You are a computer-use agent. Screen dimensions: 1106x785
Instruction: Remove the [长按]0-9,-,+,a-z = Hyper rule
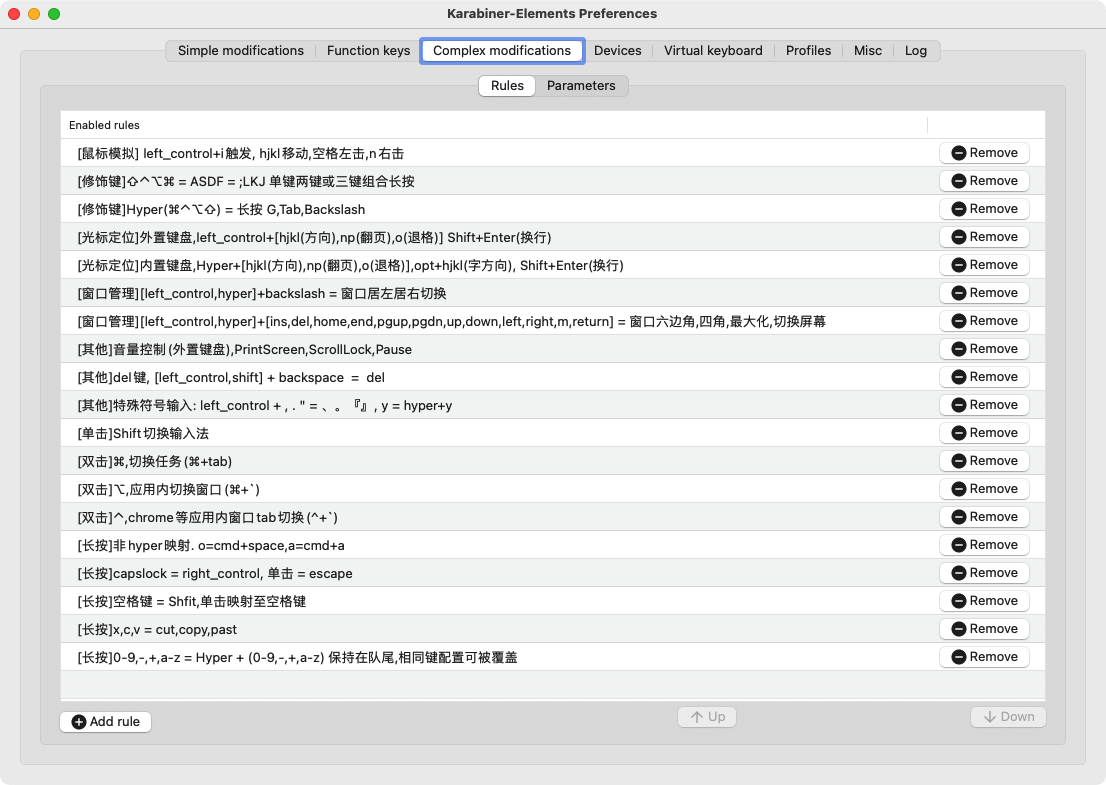[984, 657]
